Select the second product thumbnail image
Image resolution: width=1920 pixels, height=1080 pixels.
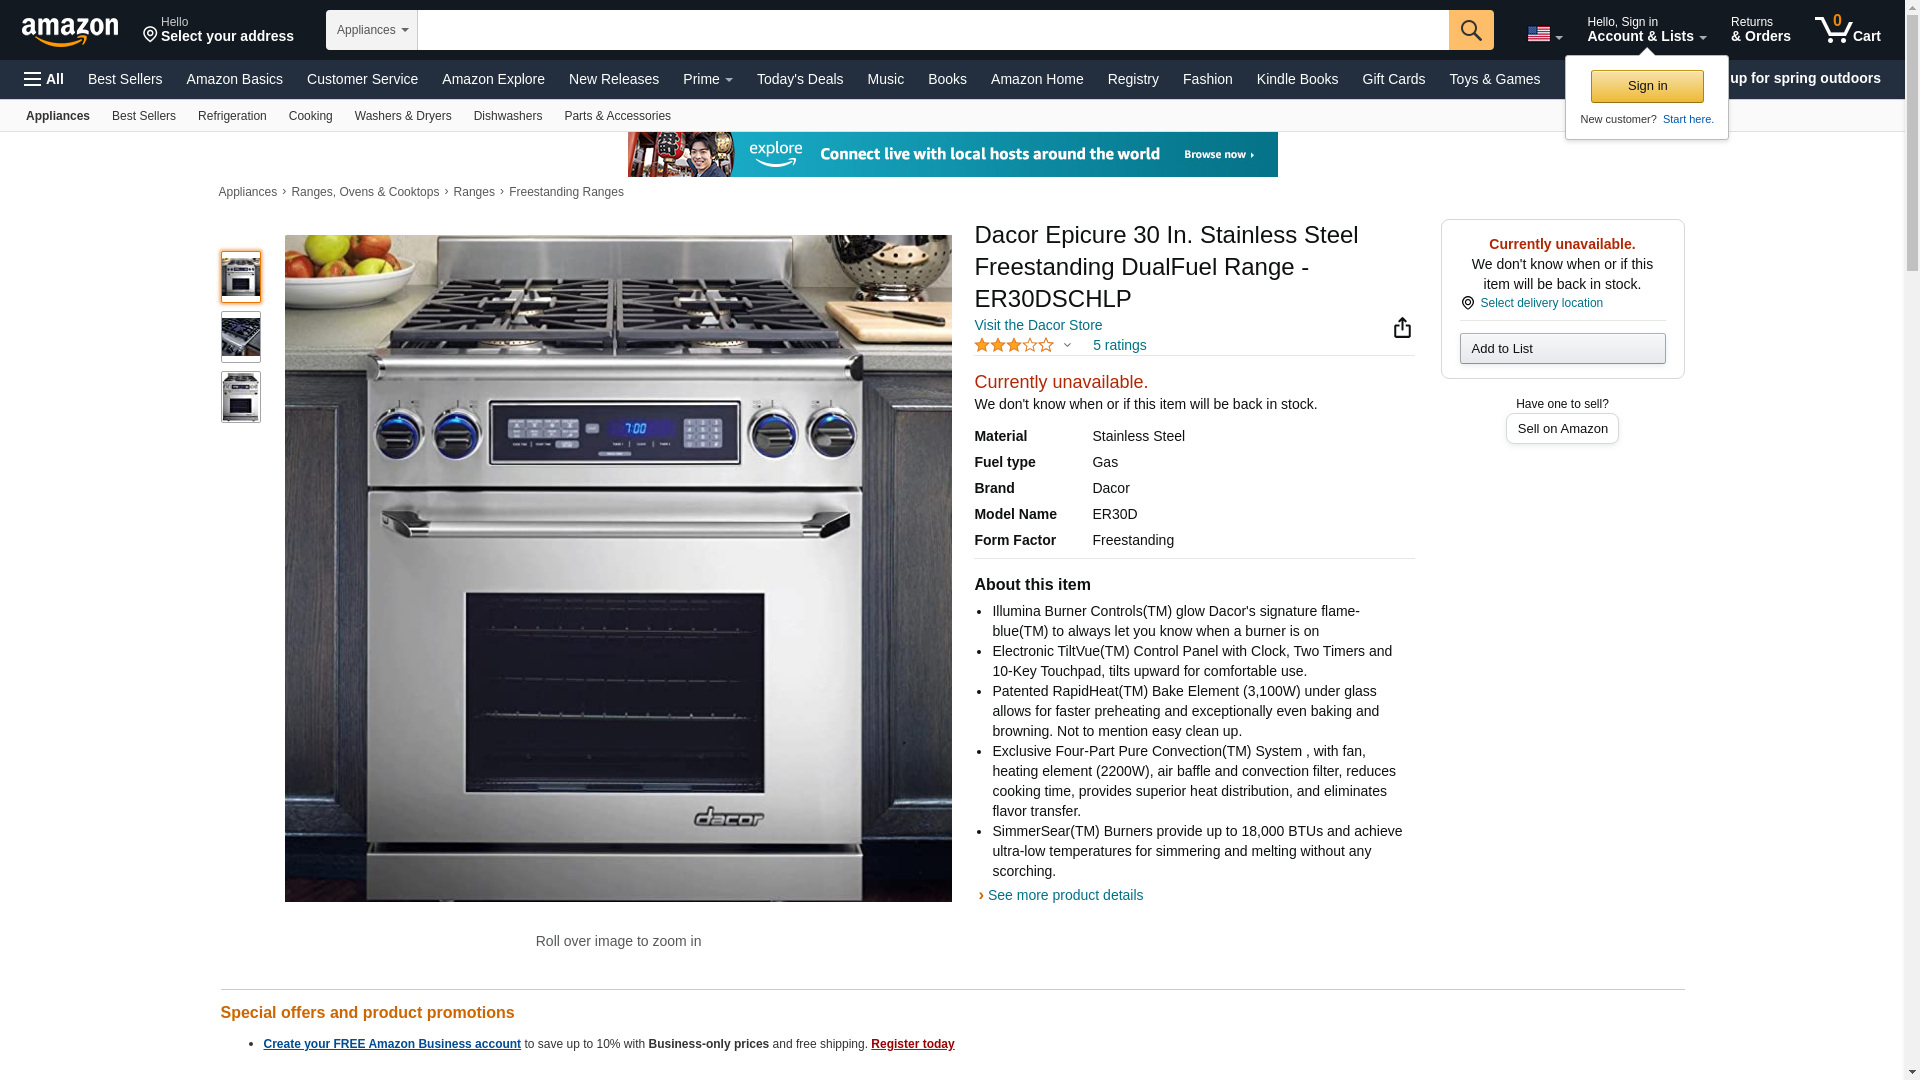tap(241, 337)
